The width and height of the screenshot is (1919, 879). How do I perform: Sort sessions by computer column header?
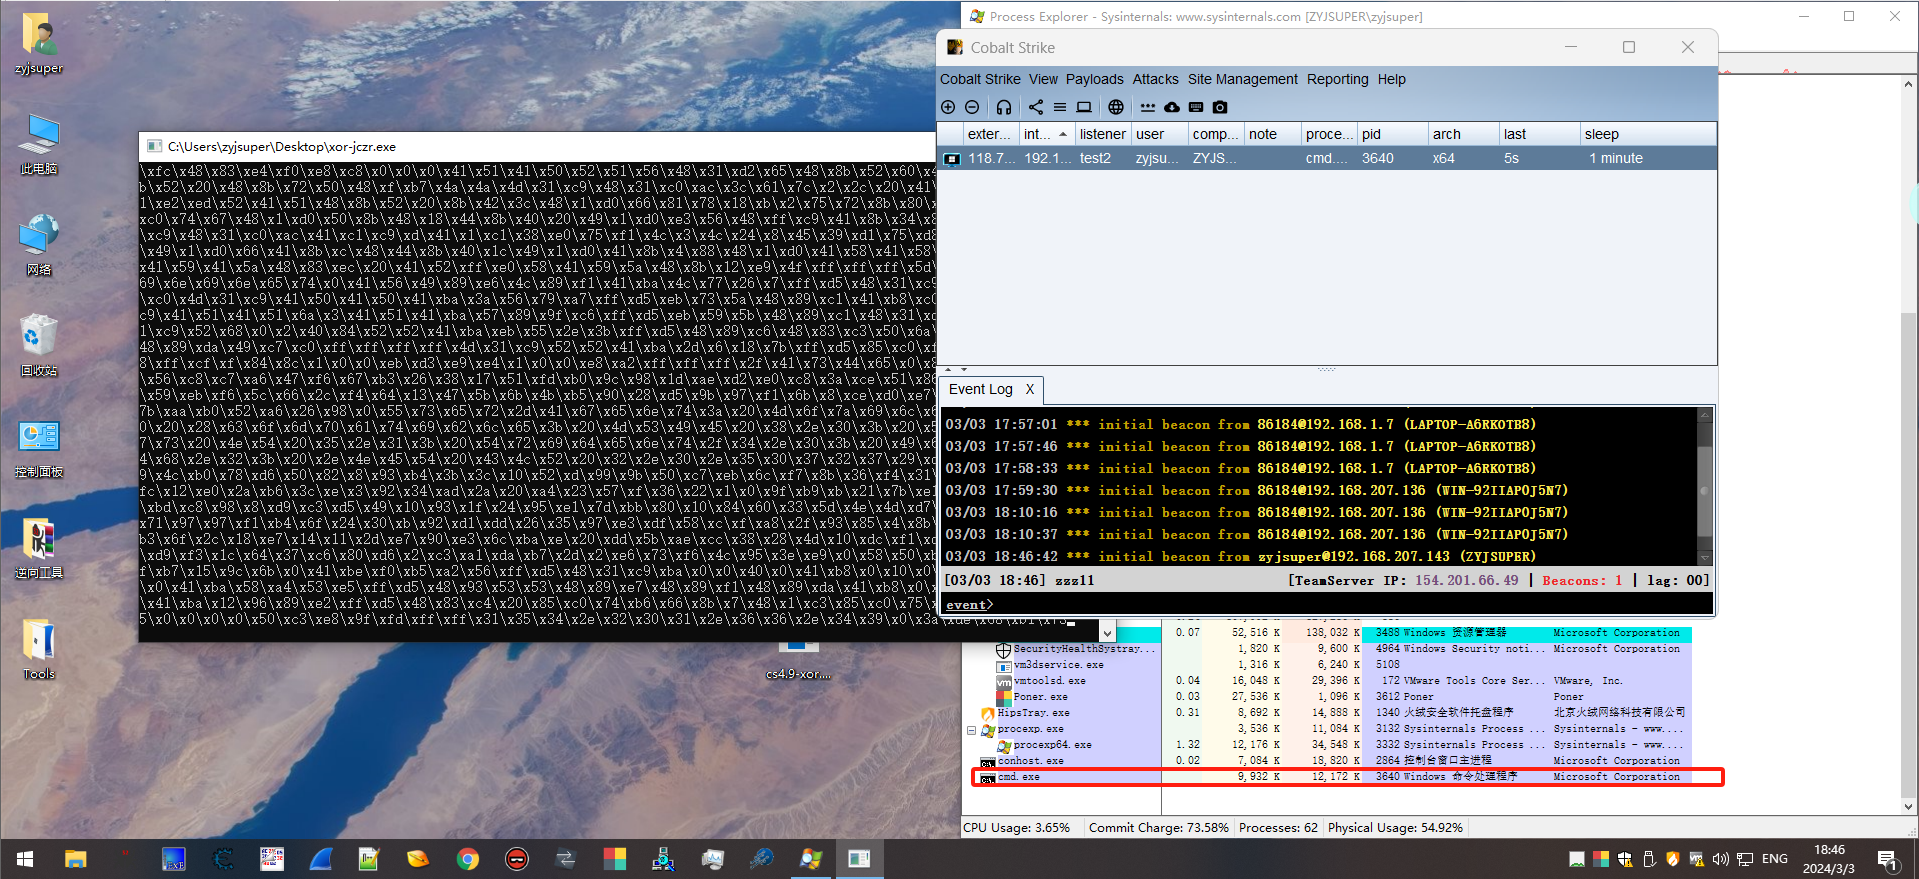[x=1215, y=134]
